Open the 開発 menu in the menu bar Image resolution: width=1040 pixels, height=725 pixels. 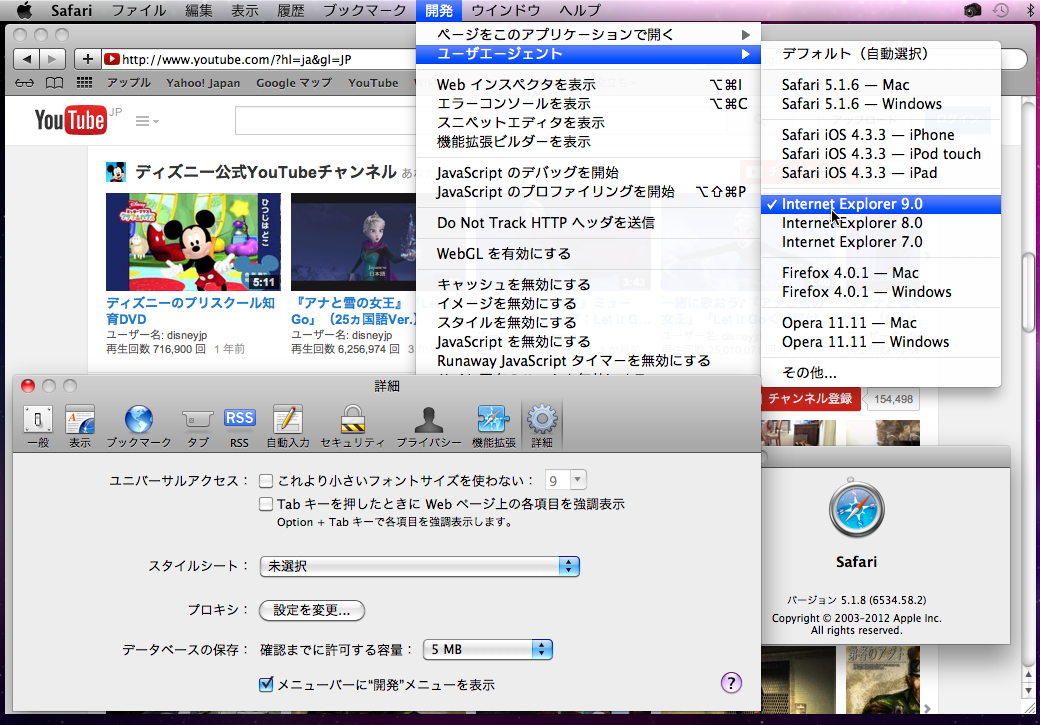click(439, 10)
